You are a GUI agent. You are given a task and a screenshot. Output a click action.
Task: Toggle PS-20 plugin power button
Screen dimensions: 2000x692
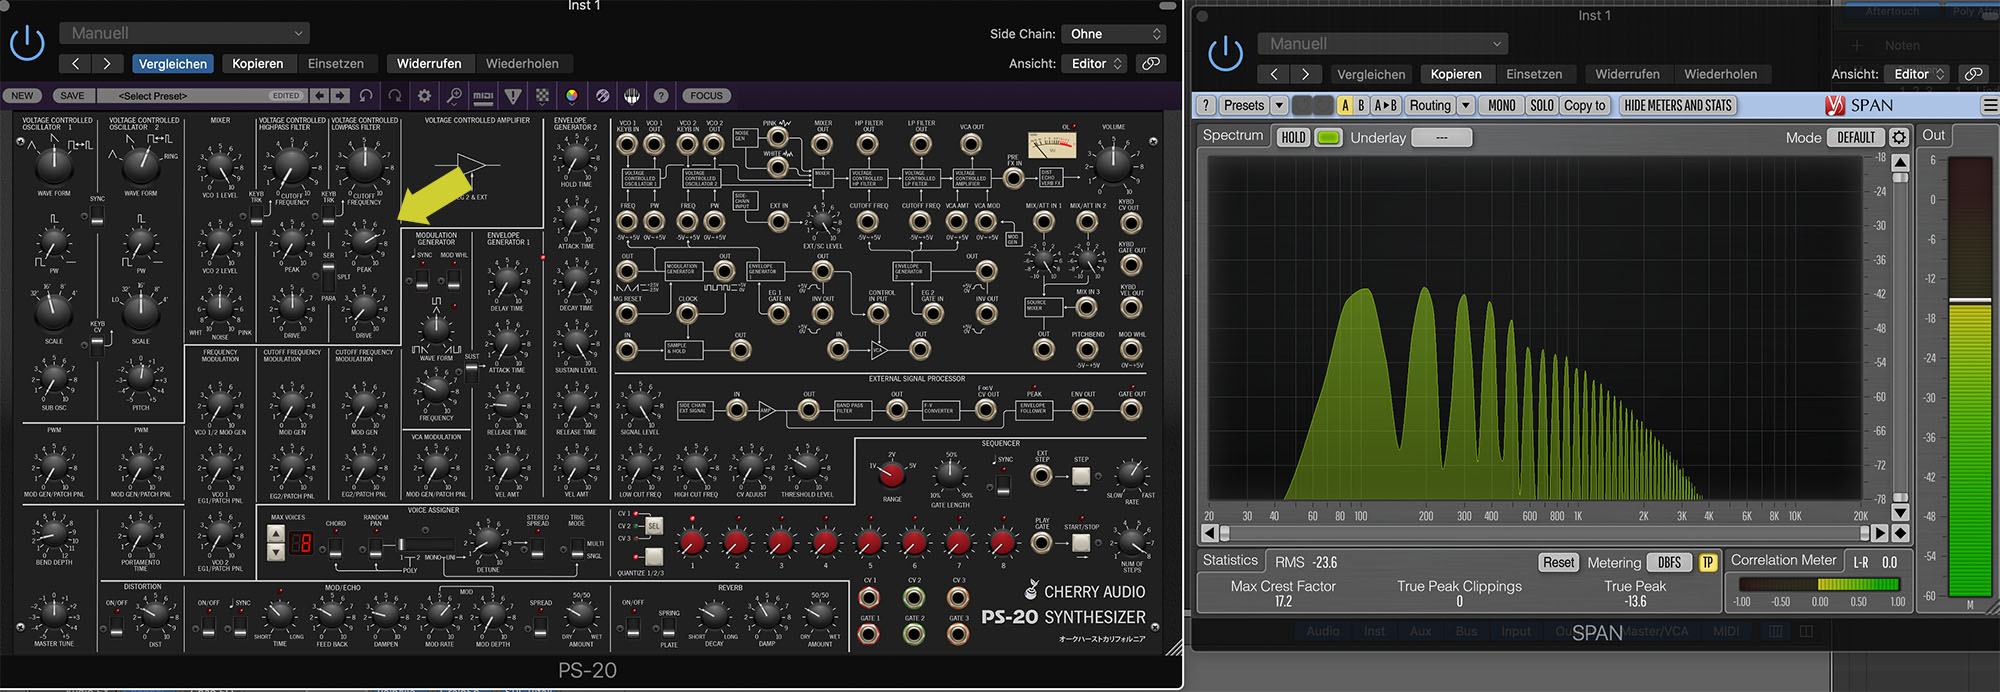point(27,44)
